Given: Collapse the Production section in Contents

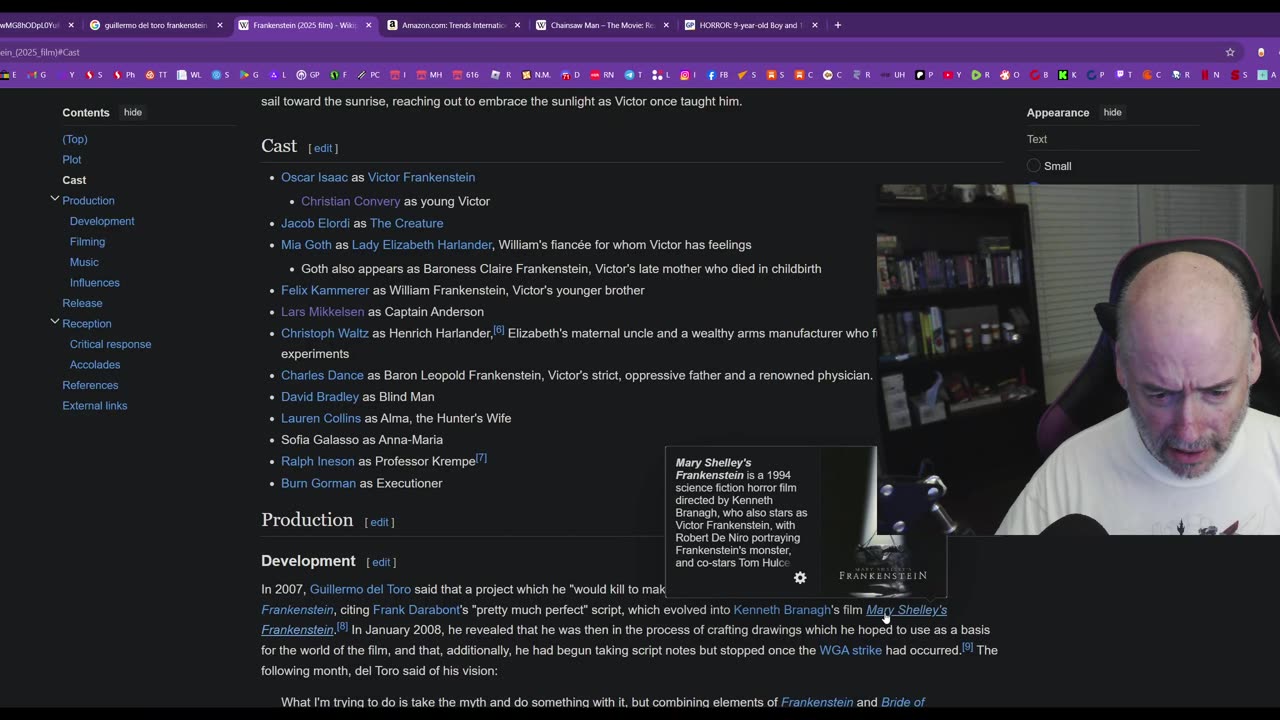Looking at the screenshot, I should point(55,200).
